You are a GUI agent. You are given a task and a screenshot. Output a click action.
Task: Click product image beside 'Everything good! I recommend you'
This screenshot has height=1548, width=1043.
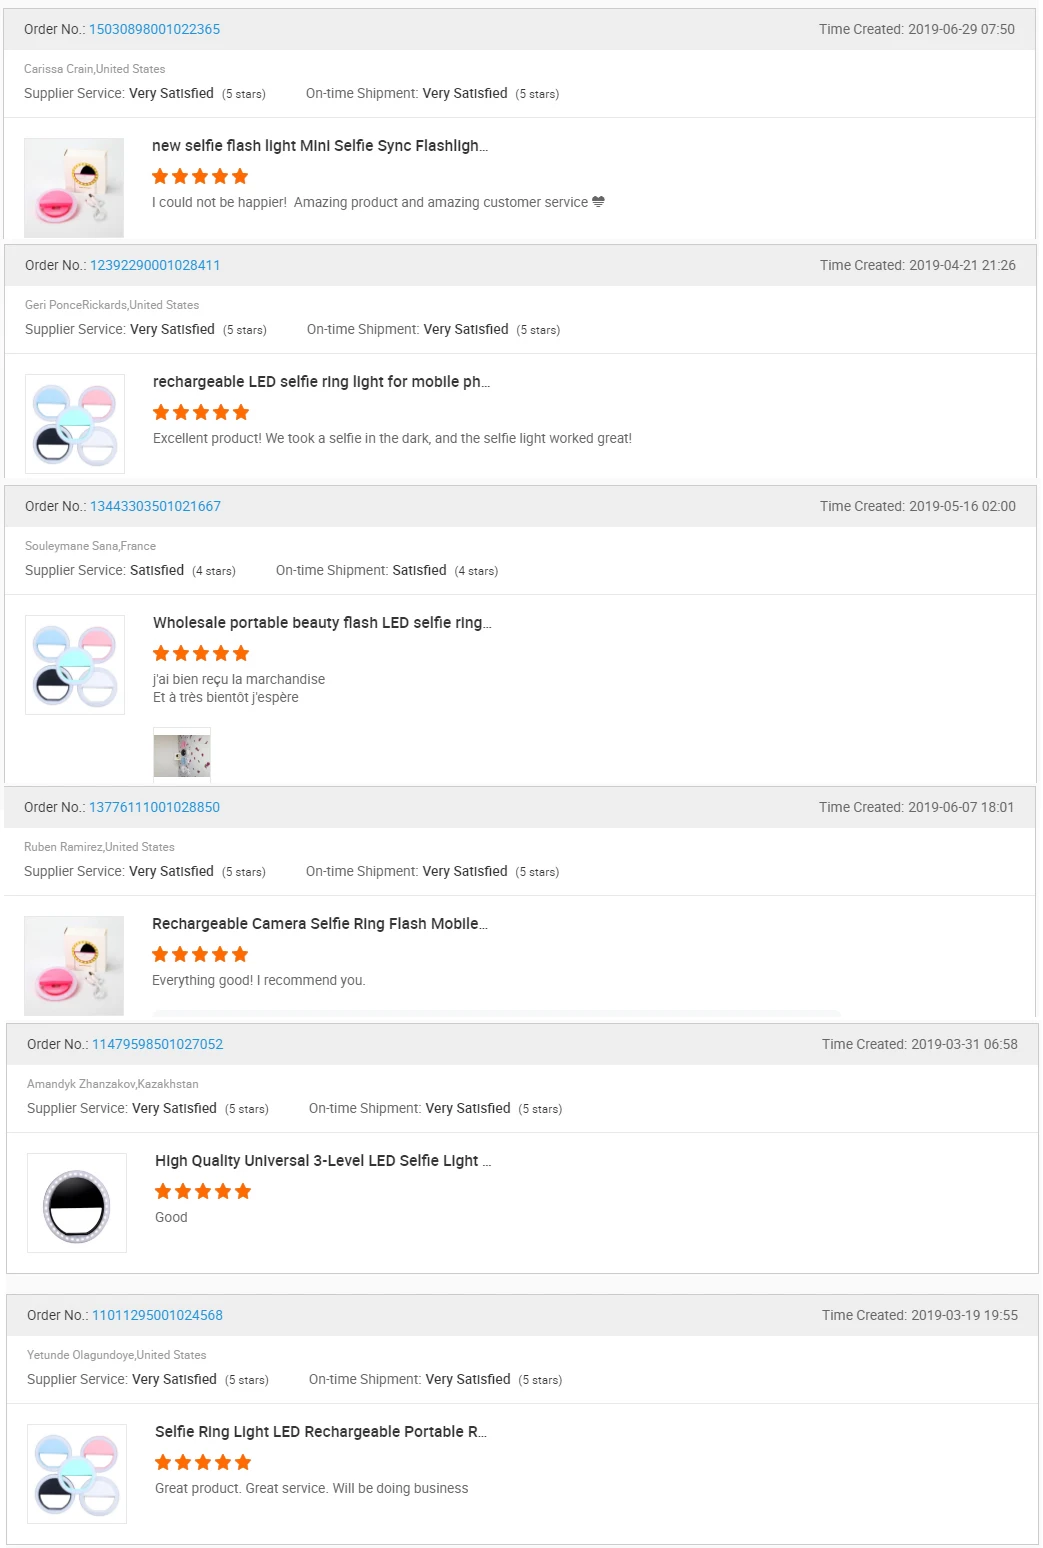(74, 965)
